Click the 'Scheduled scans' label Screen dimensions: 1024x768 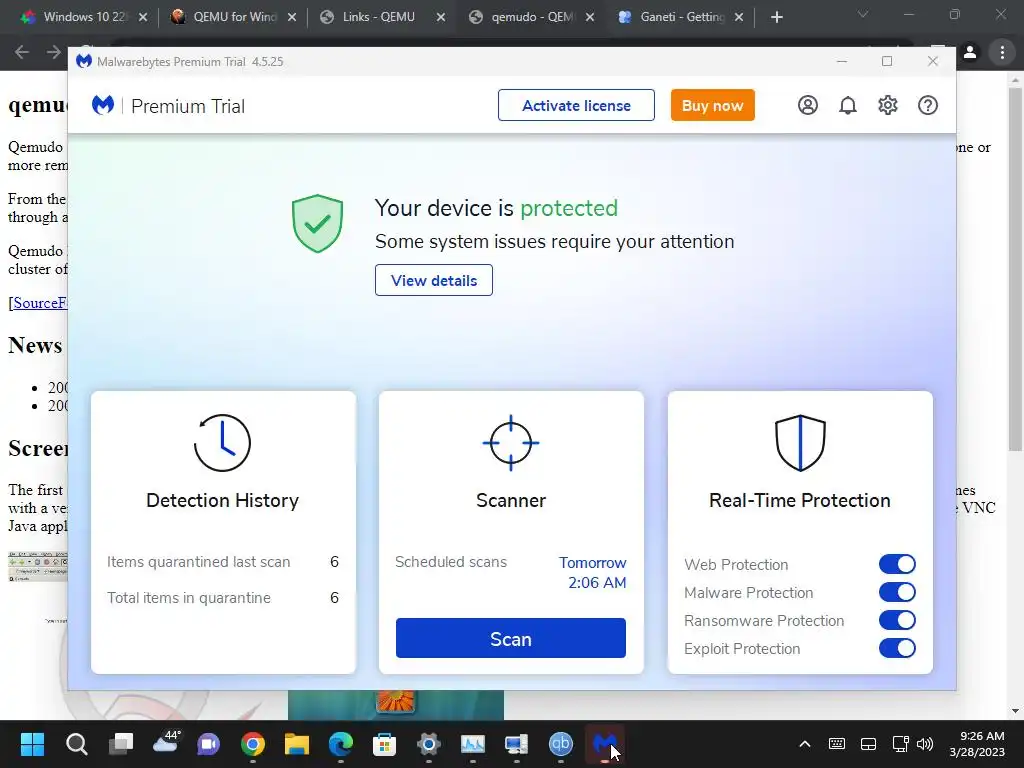coord(451,562)
